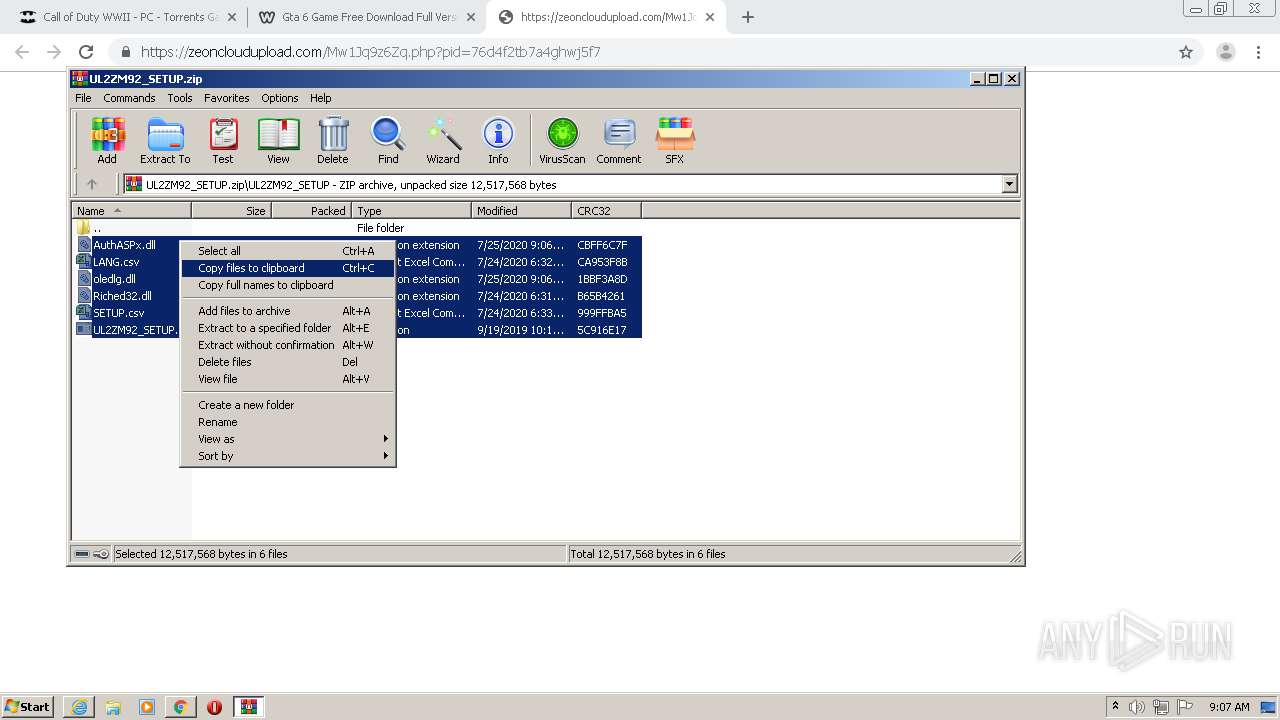1280x720 pixels.
Task: Open the Help menu
Action: point(320,98)
